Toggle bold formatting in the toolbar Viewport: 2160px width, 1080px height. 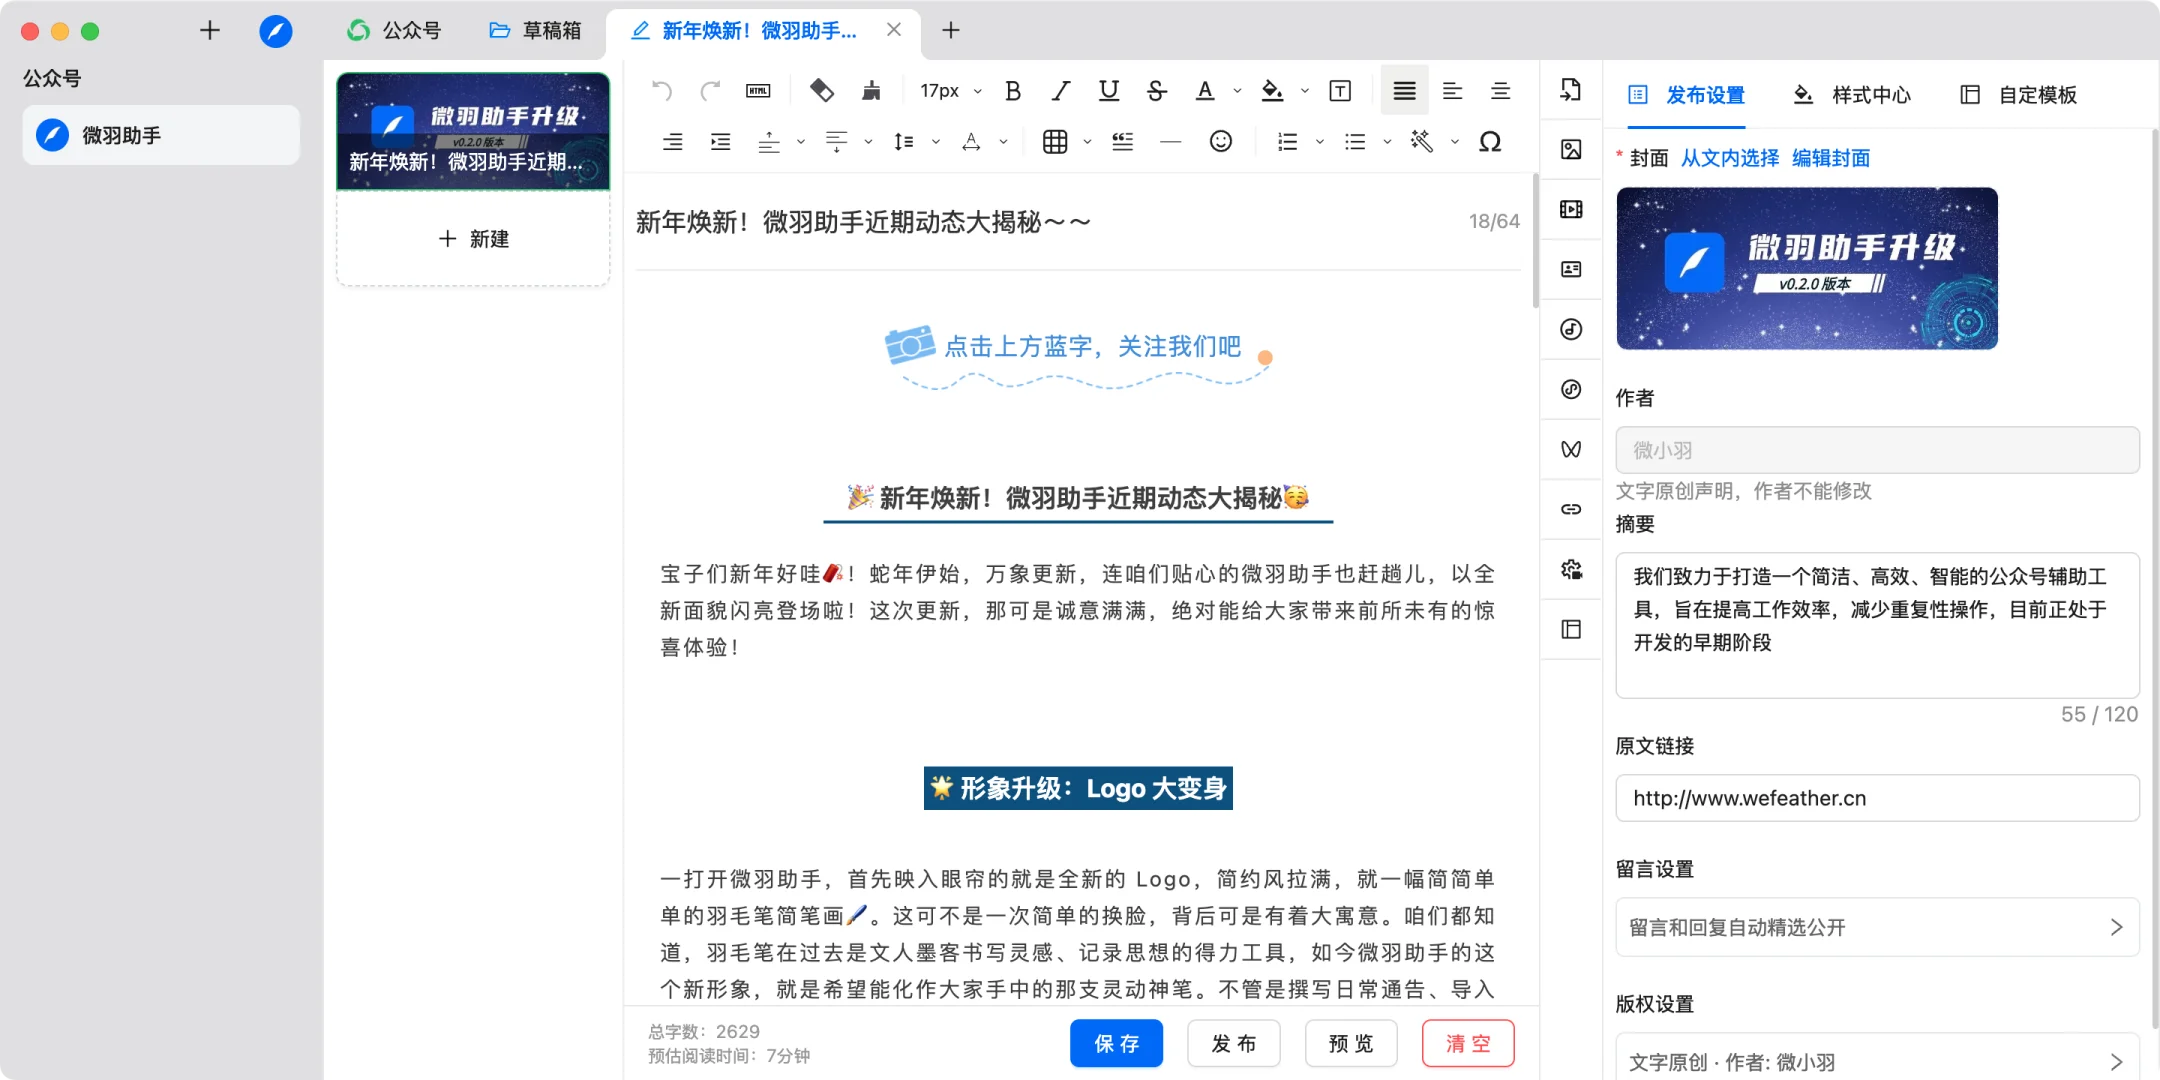tap(1013, 90)
